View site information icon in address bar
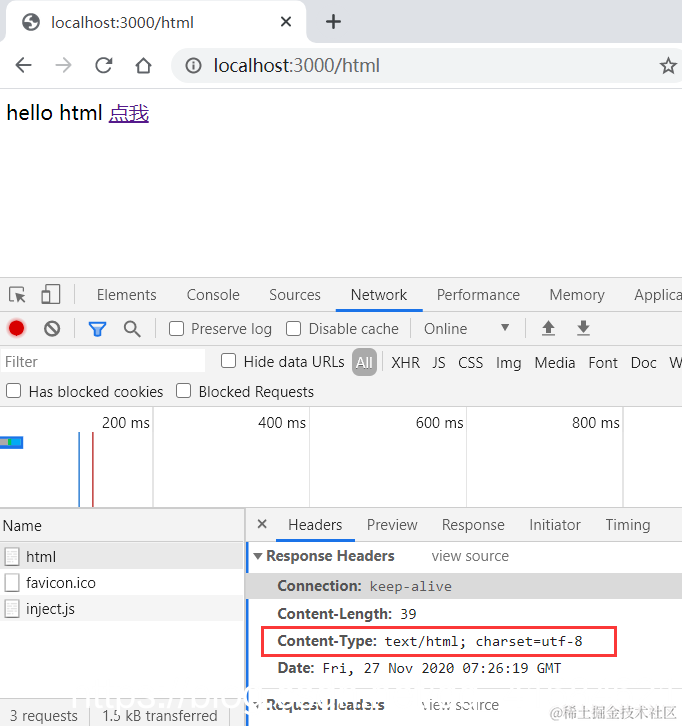Viewport: 682px width, 726px height. pos(193,66)
